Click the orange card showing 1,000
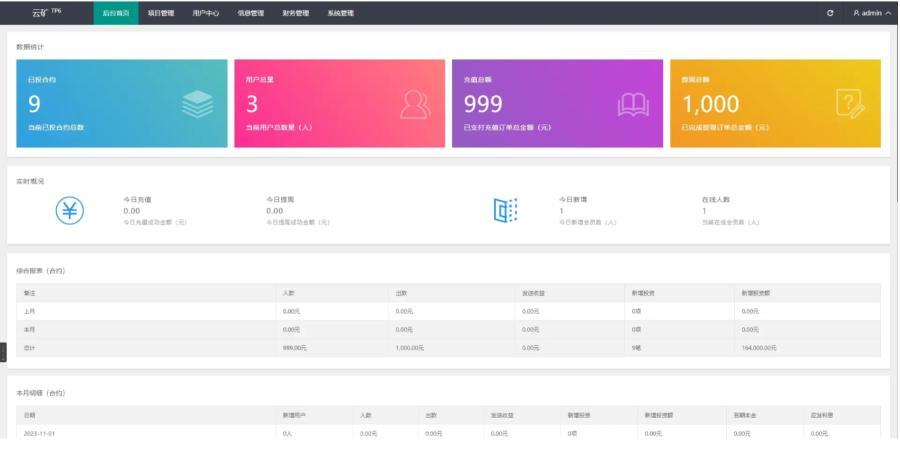Viewport: 900px width, 472px height. (x=775, y=103)
